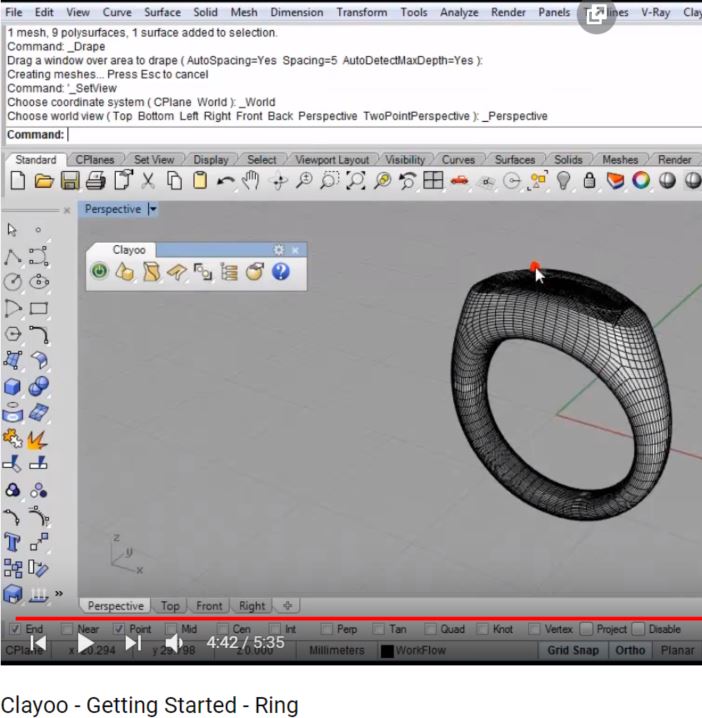The image size is (702, 718).
Task: Click Millimeters units in status bar
Action: pyautogui.click(x=337, y=650)
